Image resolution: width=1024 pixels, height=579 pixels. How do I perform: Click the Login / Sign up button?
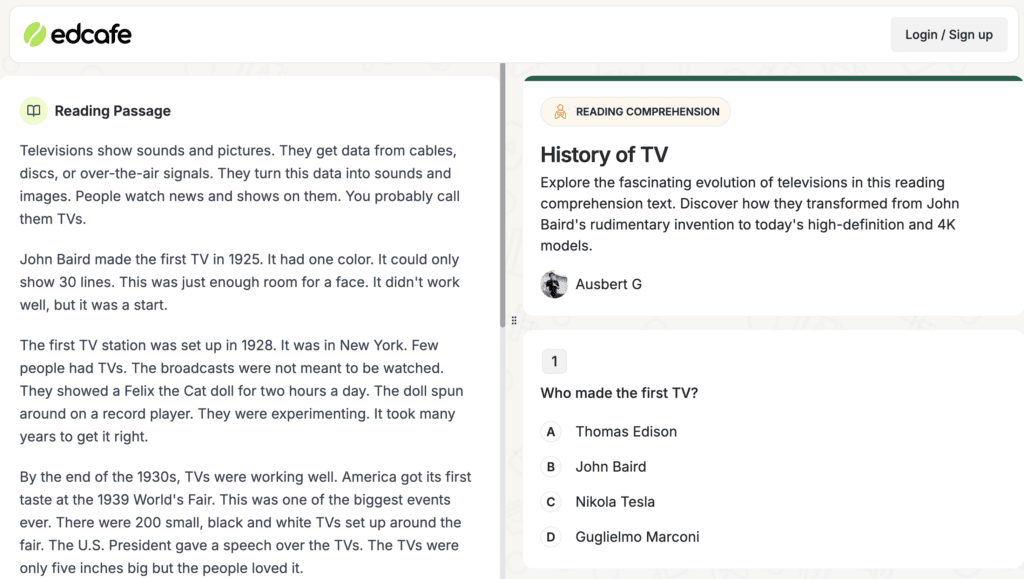click(x=949, y=35)
